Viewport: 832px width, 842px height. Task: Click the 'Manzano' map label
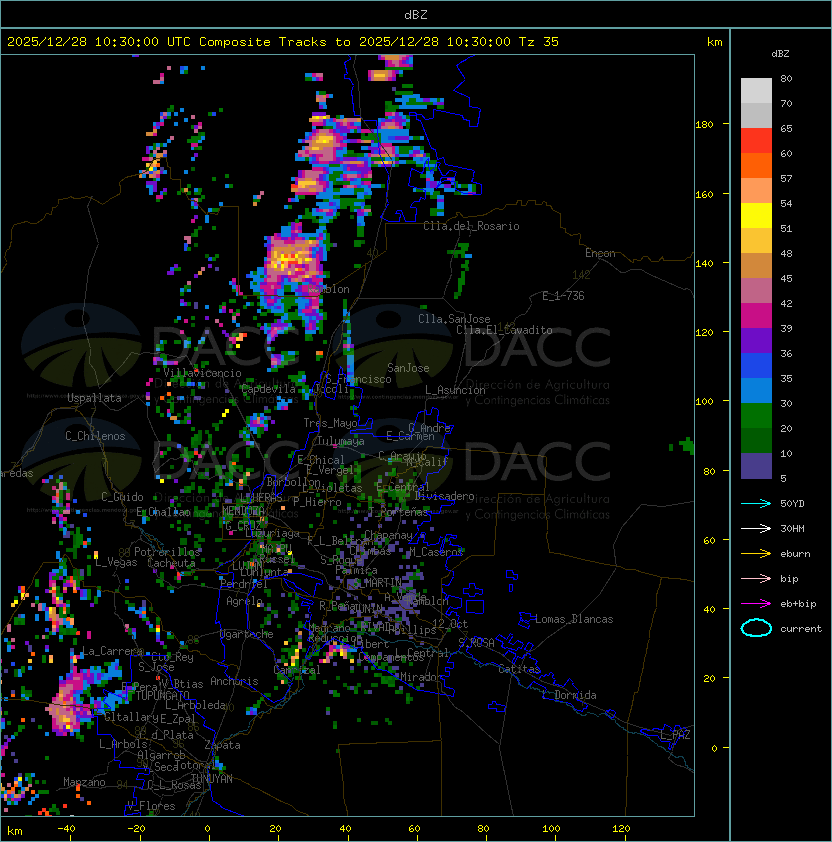[84, 782]
